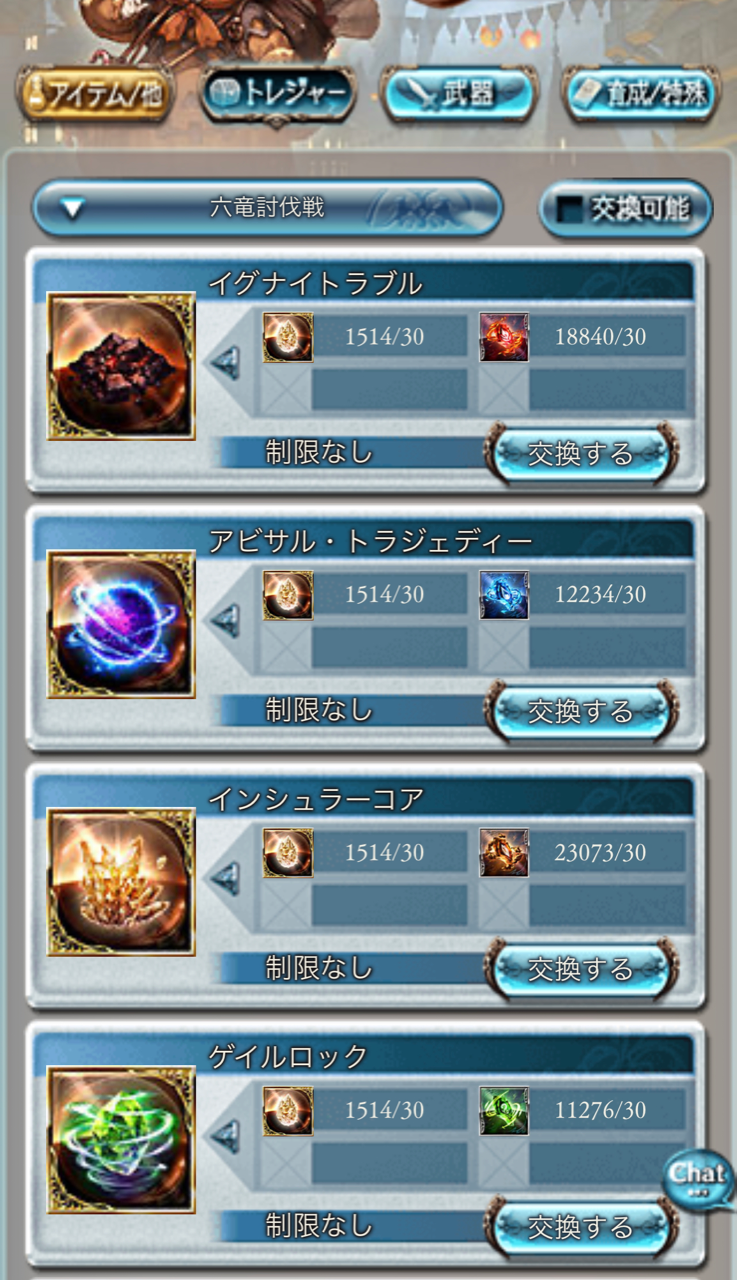Viewport: 738px width, 1280px height.
Task: Tap the blue water material icon showing 12234/30
Action: coord(504,595)
